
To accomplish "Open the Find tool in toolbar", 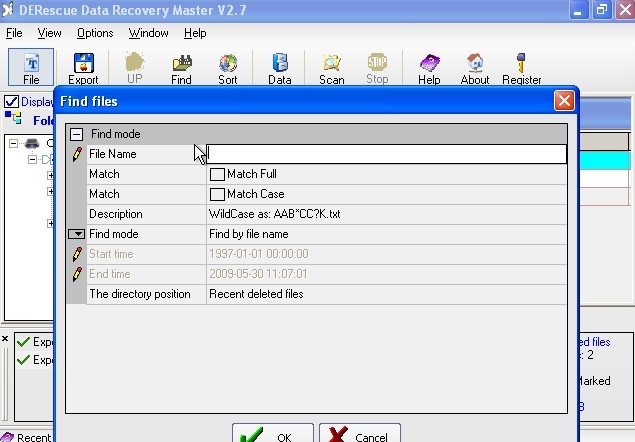I will (181, 67).
